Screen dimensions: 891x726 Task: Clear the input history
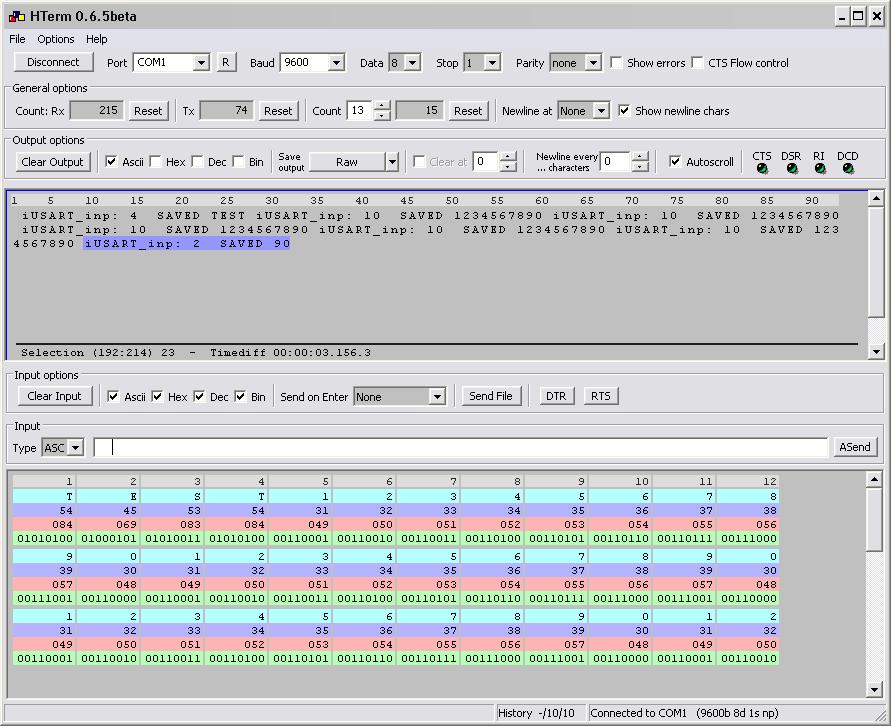tap(54, 396)
